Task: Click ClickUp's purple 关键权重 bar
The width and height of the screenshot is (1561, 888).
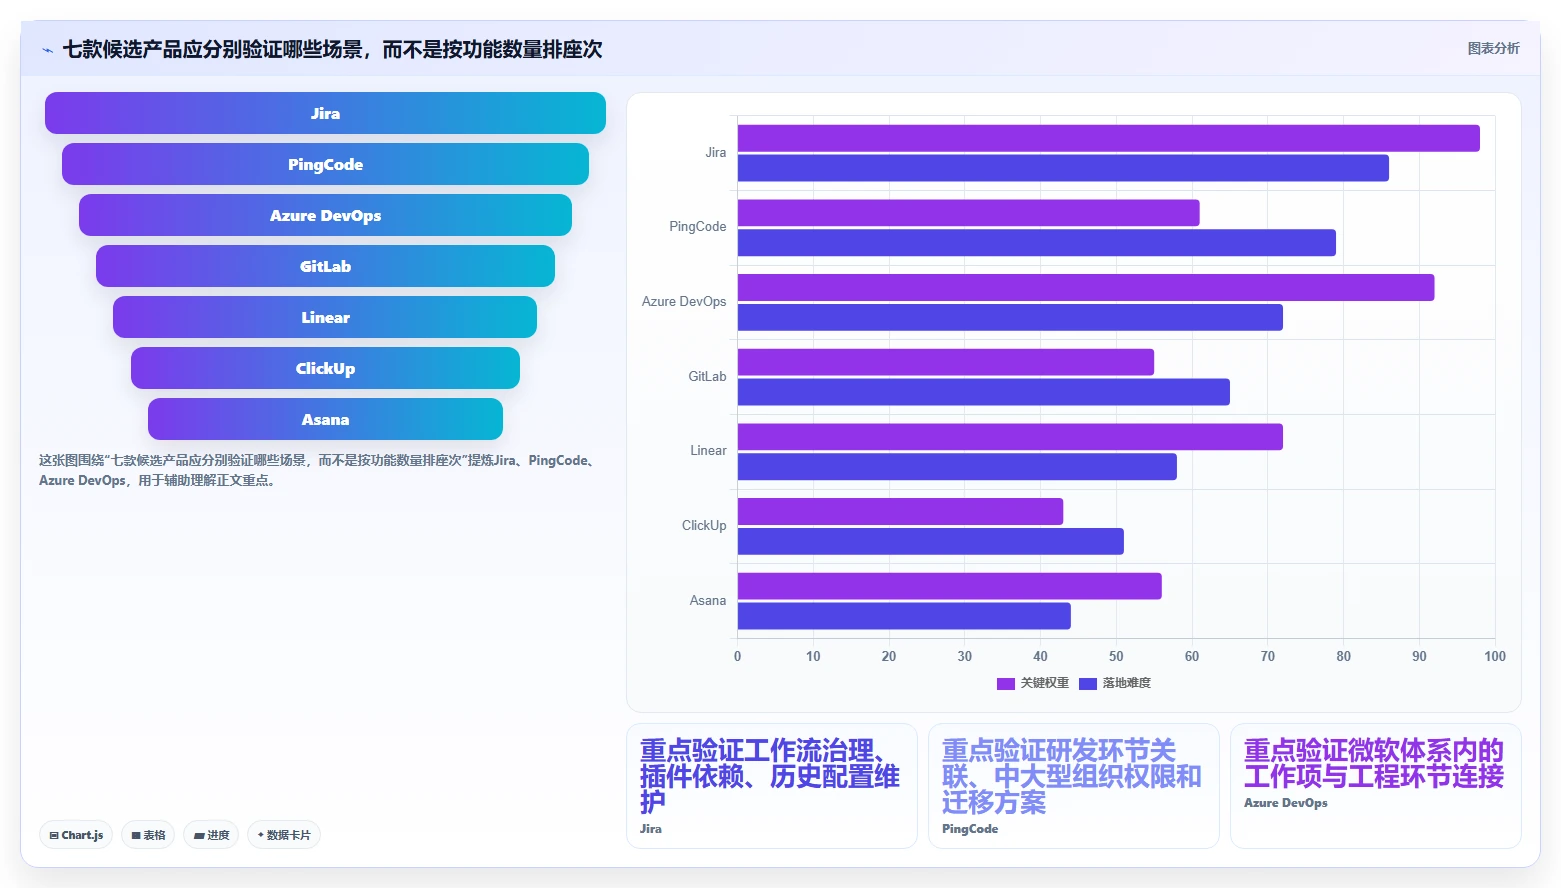Action: pyautogui.click(x=900, y=512)
